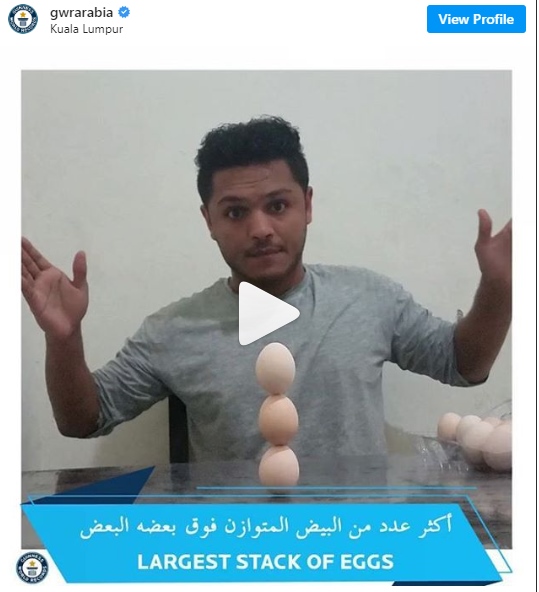Click the blue verified badge
The image size is (539, 592).
124,12
